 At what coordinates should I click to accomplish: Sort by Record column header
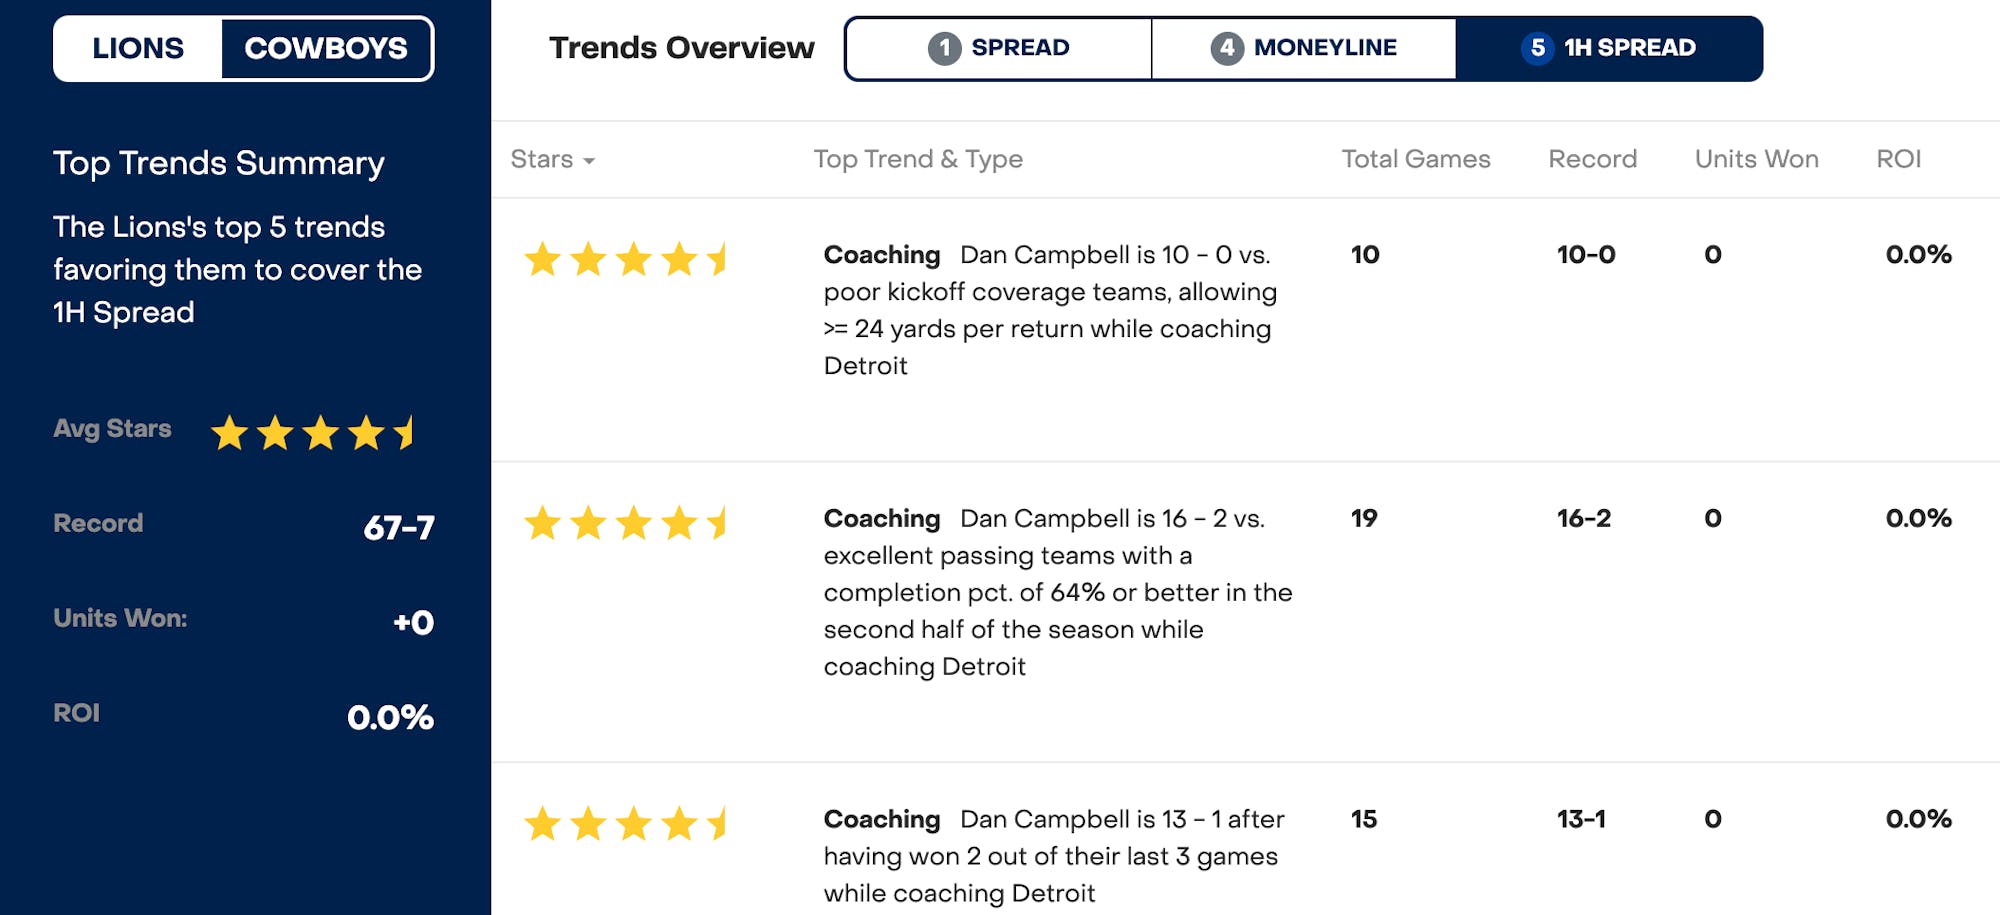1592,159
